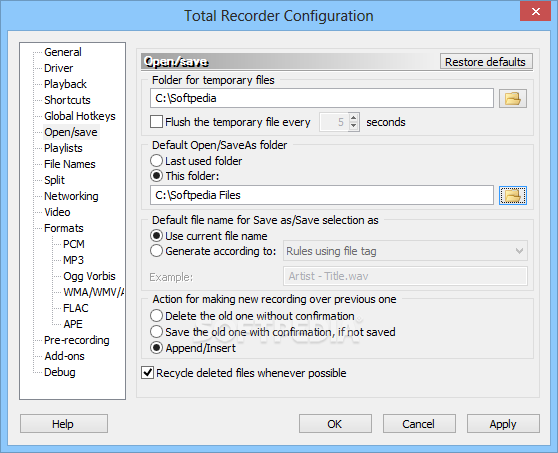This screenshot has width=558, height=453.
Task: Select Open/save in the settings tree
Action: click(x=71, y=132)
